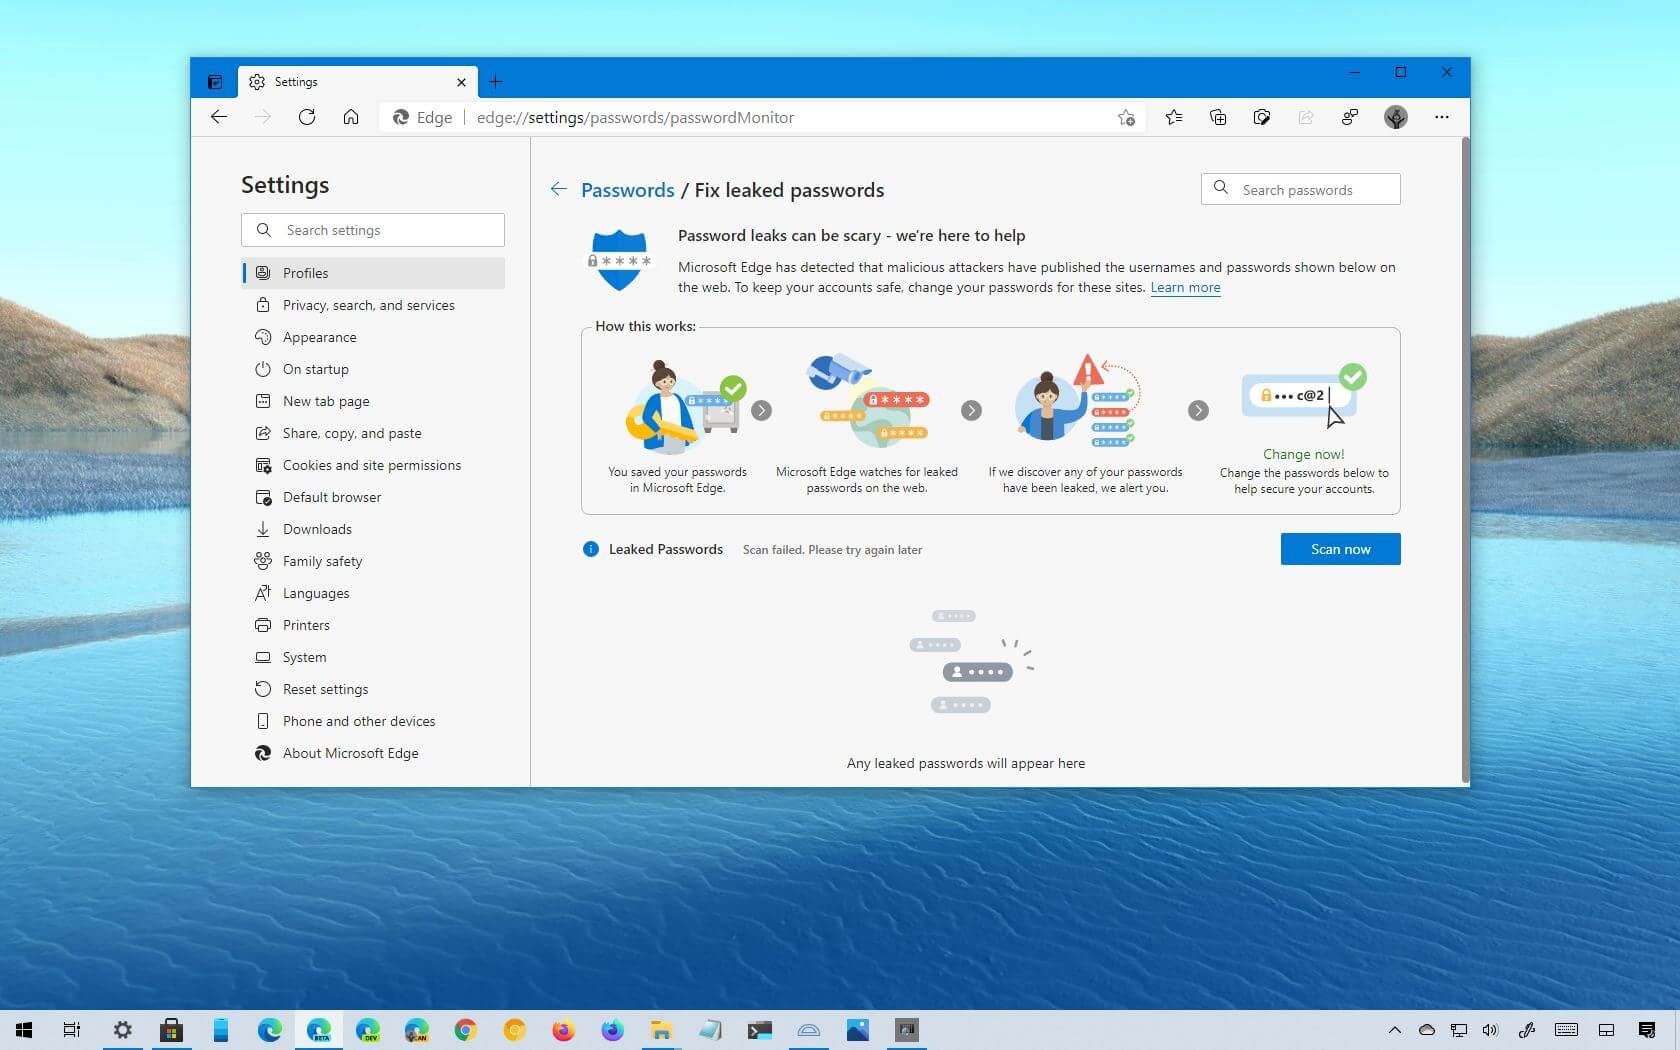Open Edge Dev from taskbar
Image resolution: width=1680 pixels, height=1050 pixels.
click(367, 1029)
